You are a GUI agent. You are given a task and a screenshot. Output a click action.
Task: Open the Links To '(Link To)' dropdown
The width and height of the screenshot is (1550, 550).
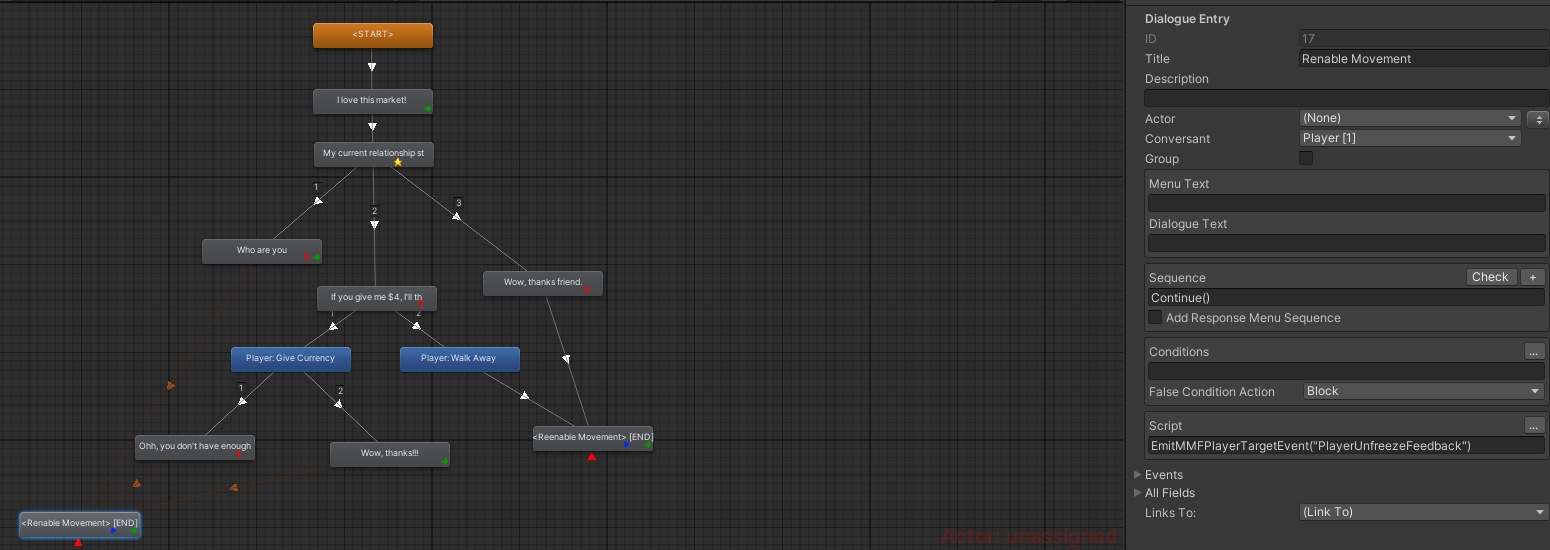[1424, 512]
